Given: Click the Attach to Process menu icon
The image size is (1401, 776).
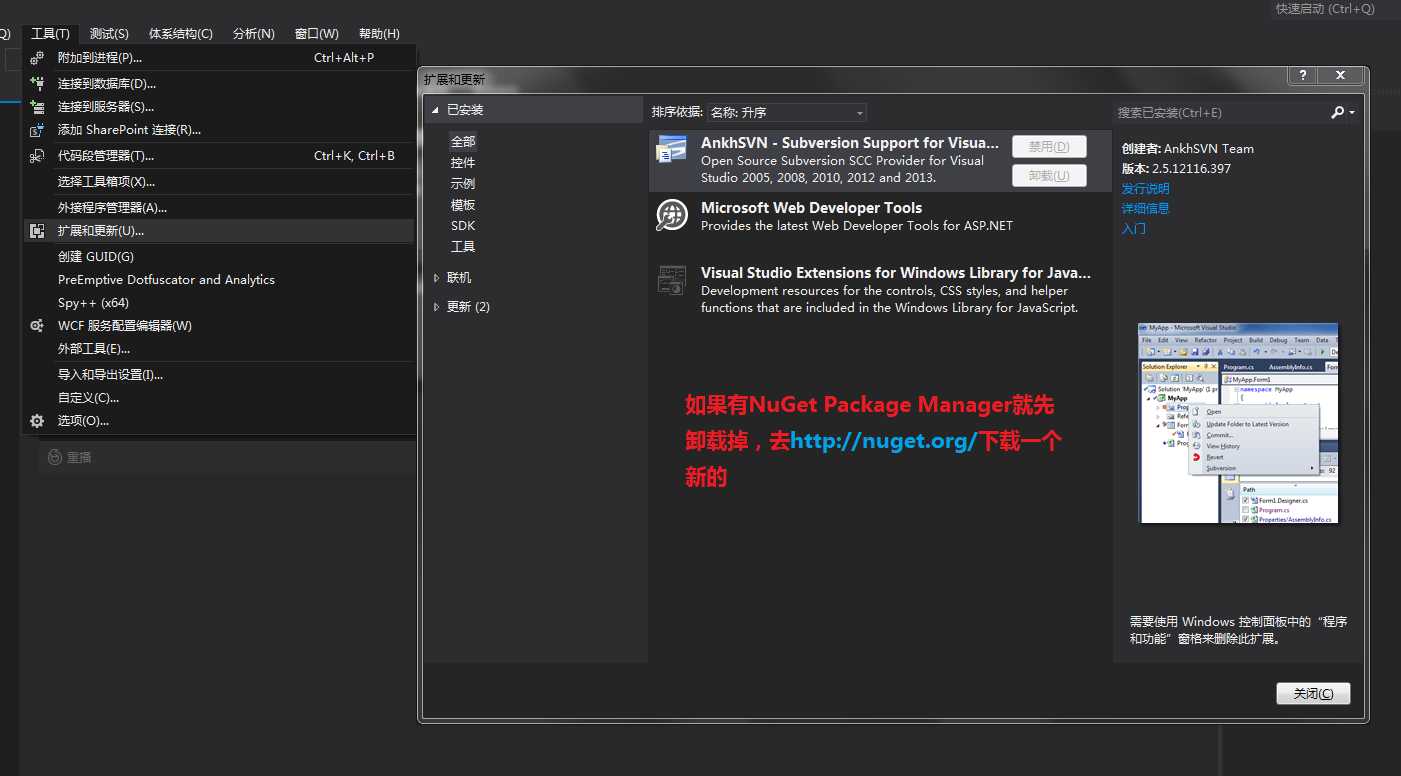Looking at the screenshot, I should point(37,58).
